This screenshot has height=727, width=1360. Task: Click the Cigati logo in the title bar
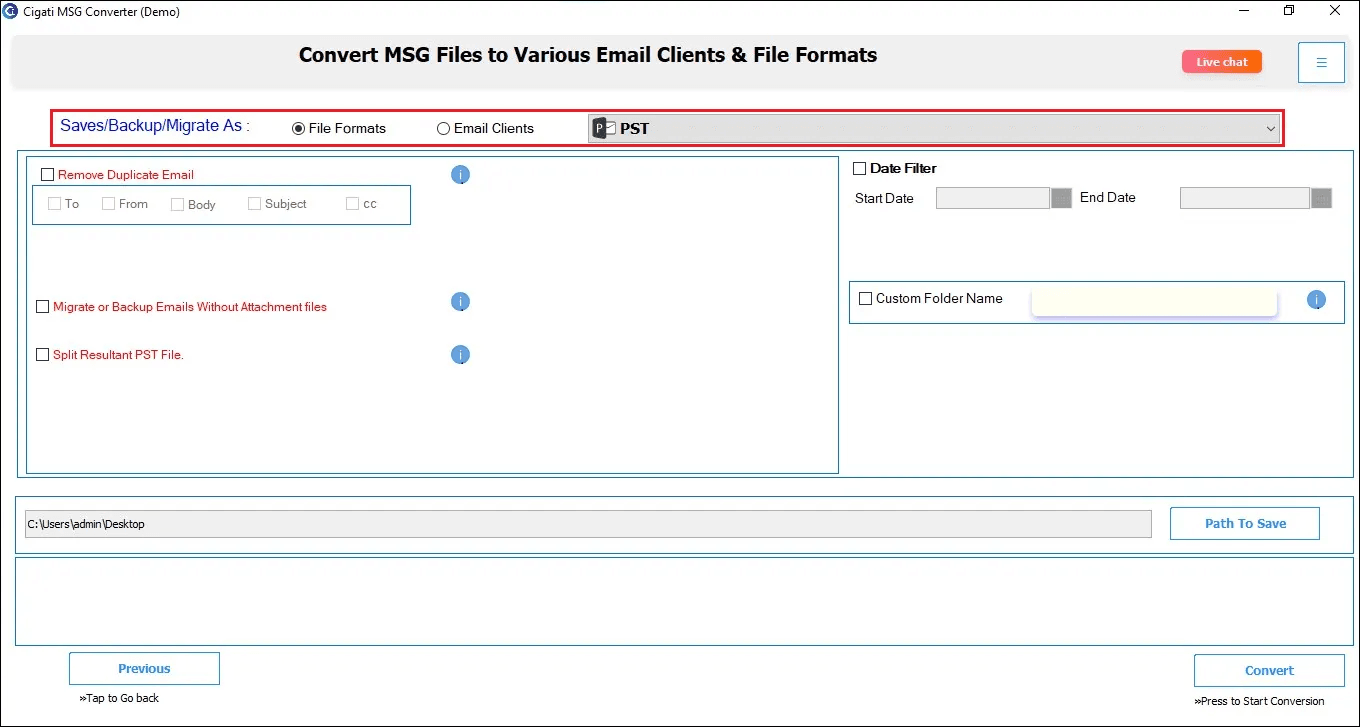point(9,11)
